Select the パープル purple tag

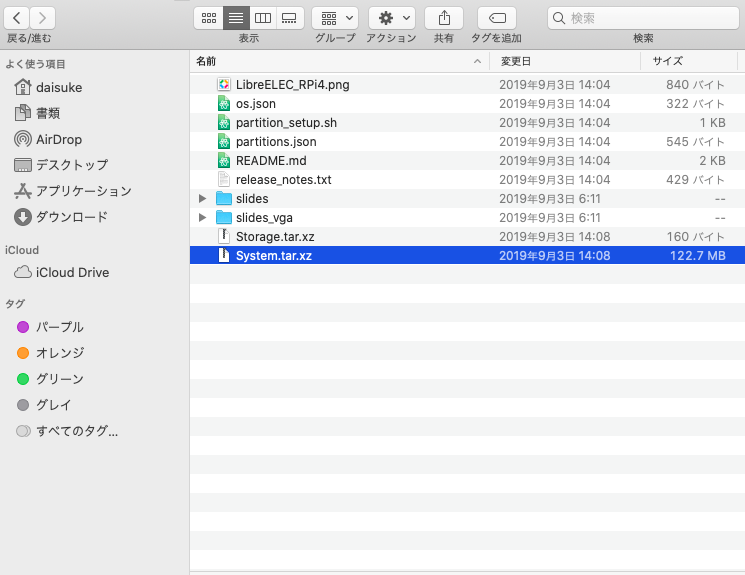(50, 327)
